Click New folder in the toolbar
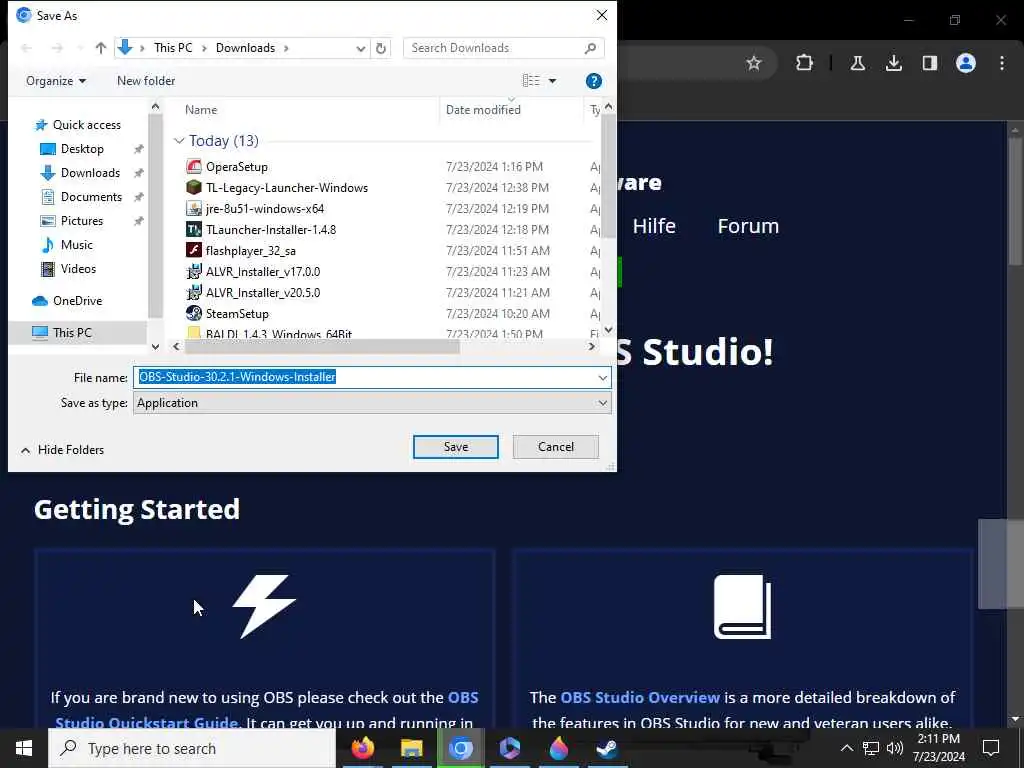This screenshot has width=1024, height=768. [x=146, y=81]
